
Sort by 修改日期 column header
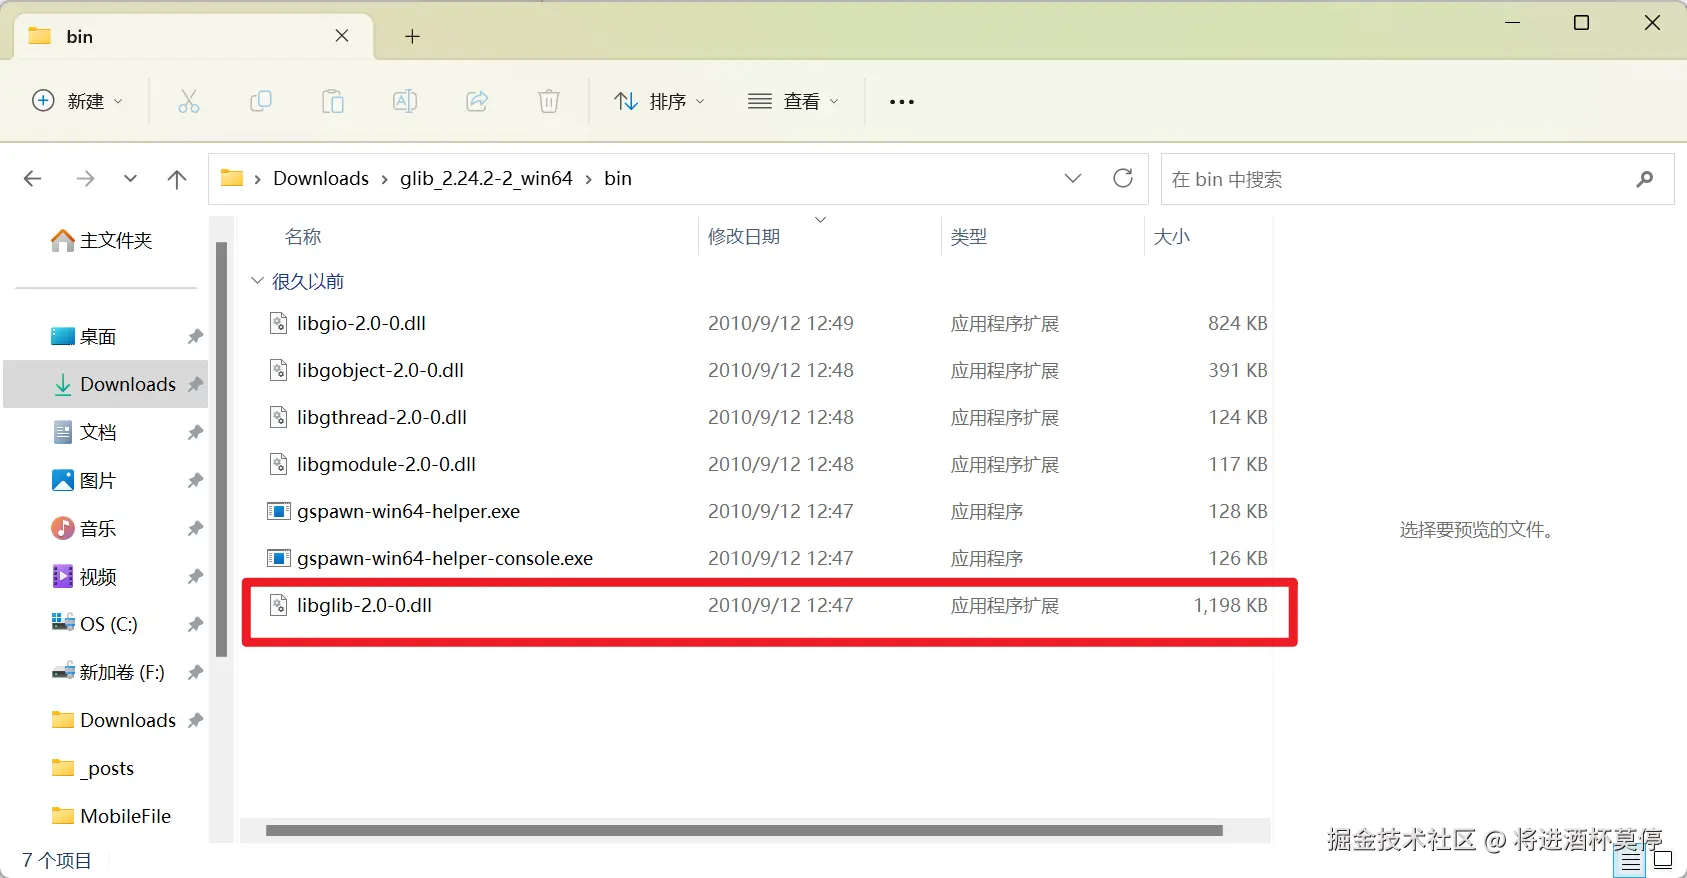[744, 237]
